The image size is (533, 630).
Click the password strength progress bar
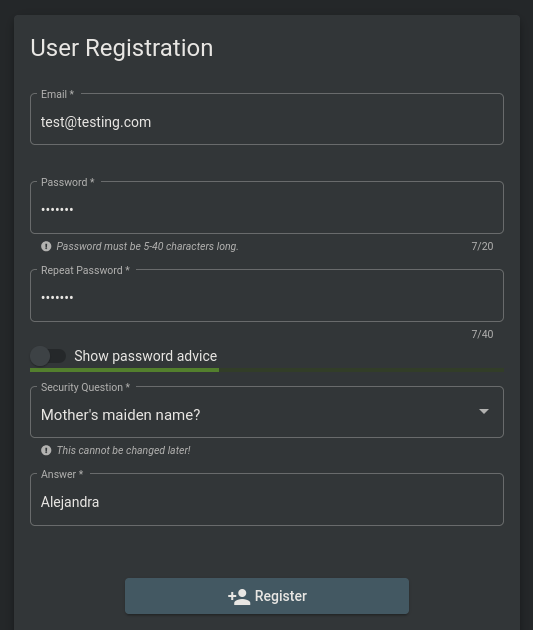click(x=267, y=370)
